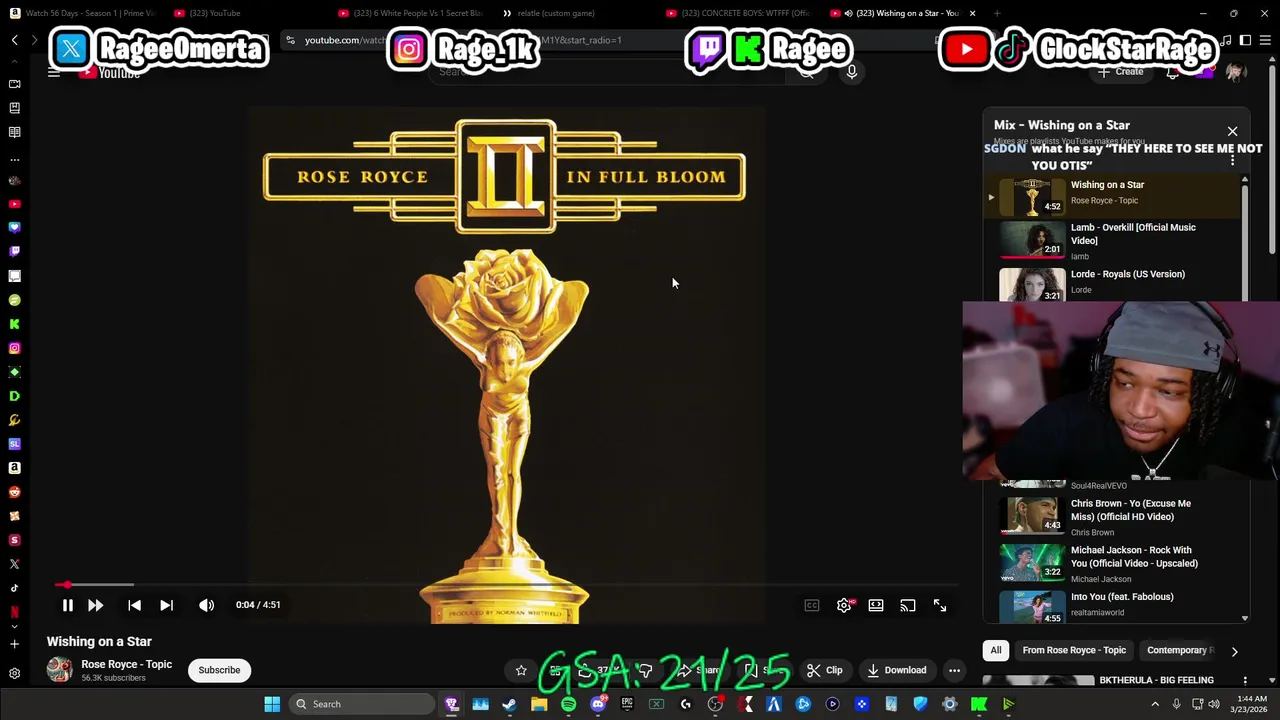Click the Windows taskbar Search box
The width and height of the screenshot is (1280, 720).
[x=362, y=704]
